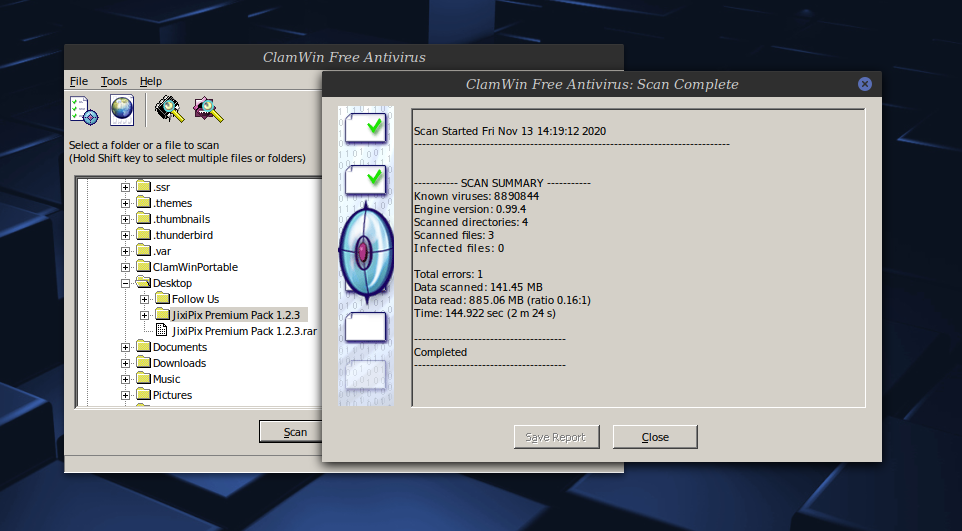Collapse the Desktop folder node
The width and height of the screenshot is (962, 531).
125,283
